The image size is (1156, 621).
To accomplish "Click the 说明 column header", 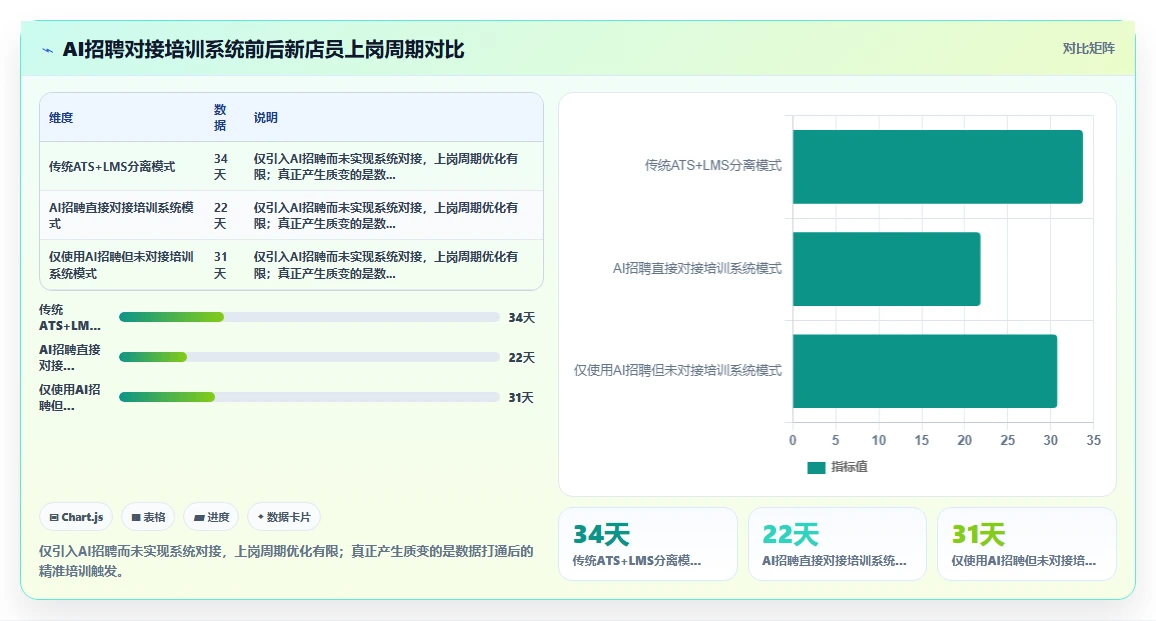I will 265,117.
